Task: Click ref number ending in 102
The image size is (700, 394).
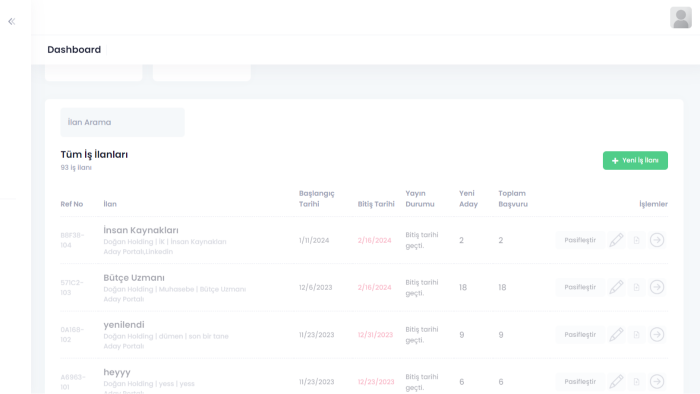Action: pos(72,335)
